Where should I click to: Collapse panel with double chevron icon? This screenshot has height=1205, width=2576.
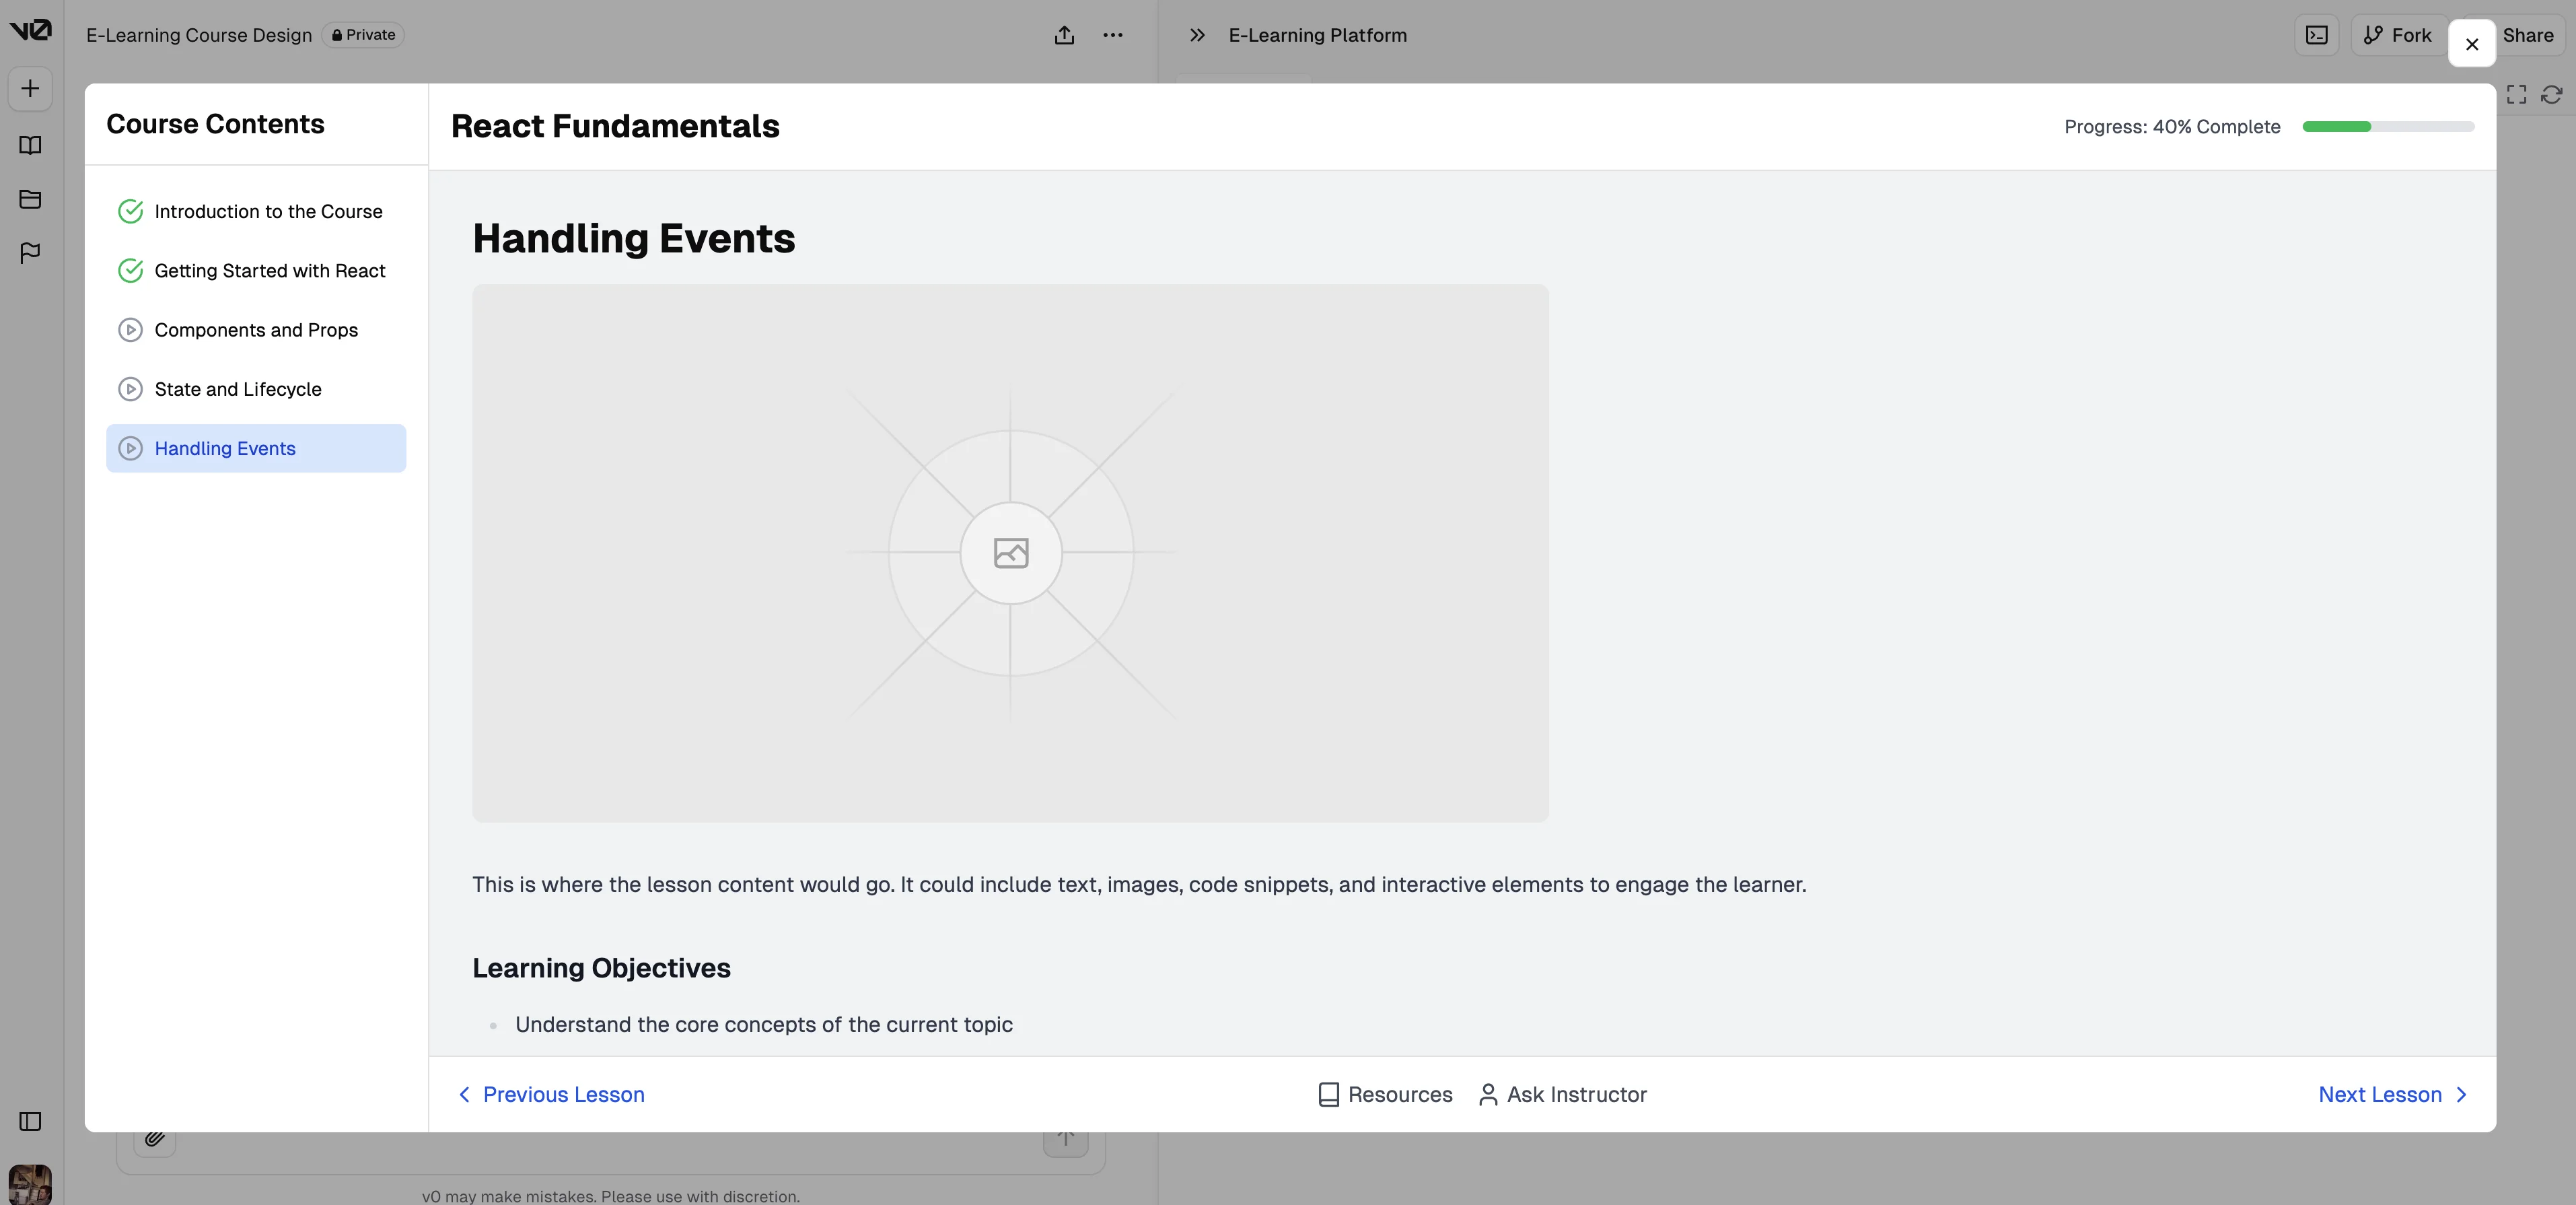pos(1196,35)
